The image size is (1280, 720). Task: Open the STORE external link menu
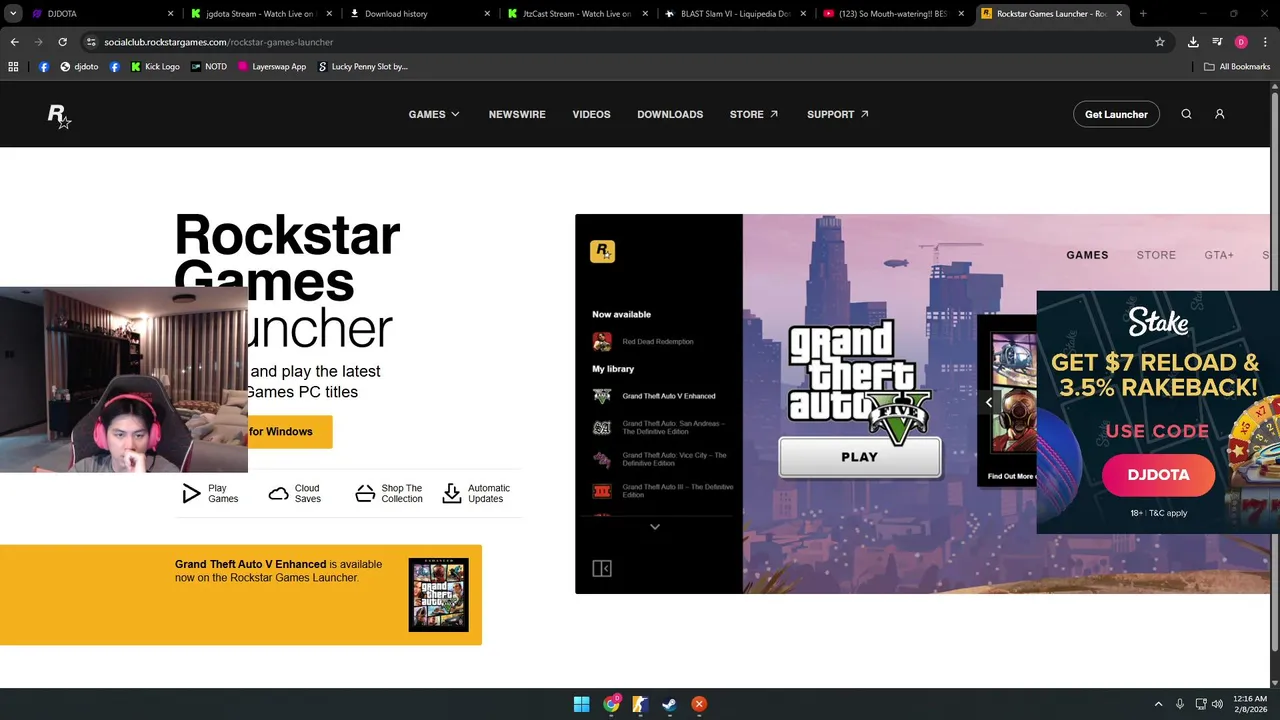point(754,114)
